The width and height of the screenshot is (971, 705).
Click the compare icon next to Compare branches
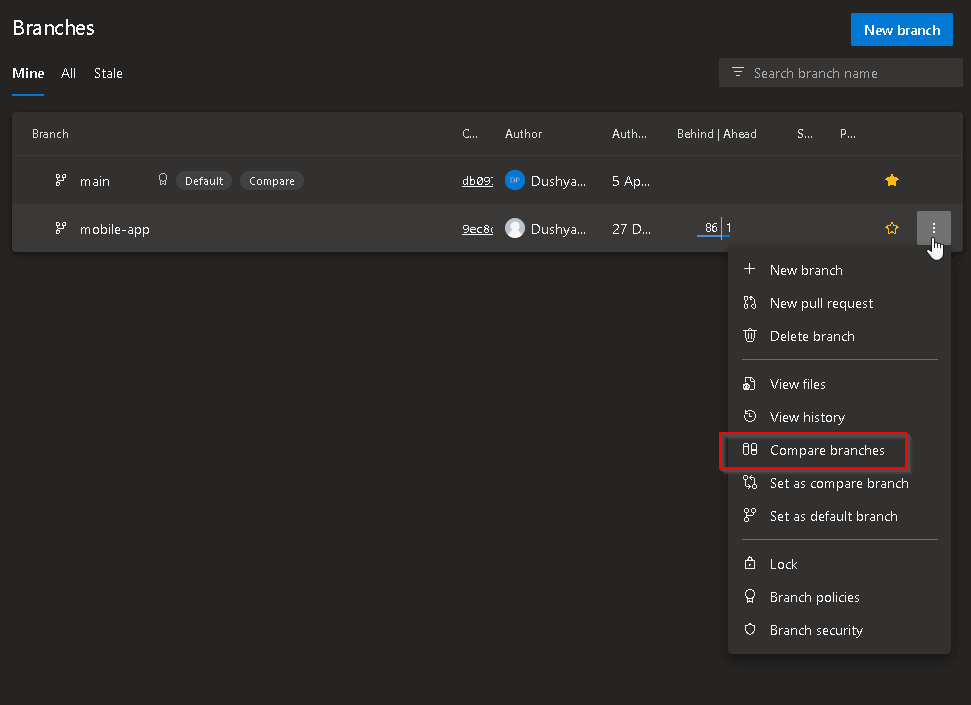749,449
